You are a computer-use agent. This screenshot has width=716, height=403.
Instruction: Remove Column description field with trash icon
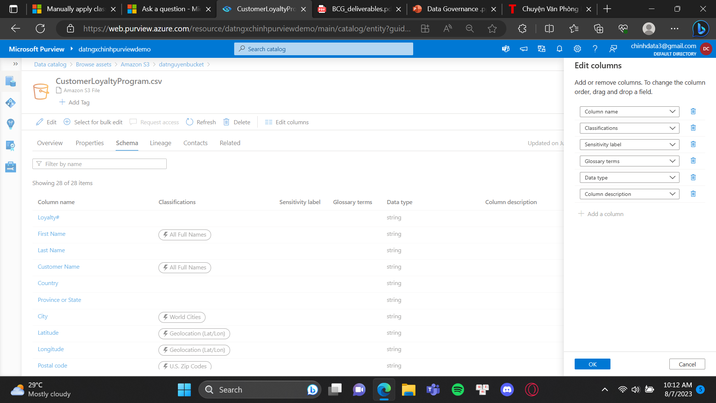tap(693, 194)
